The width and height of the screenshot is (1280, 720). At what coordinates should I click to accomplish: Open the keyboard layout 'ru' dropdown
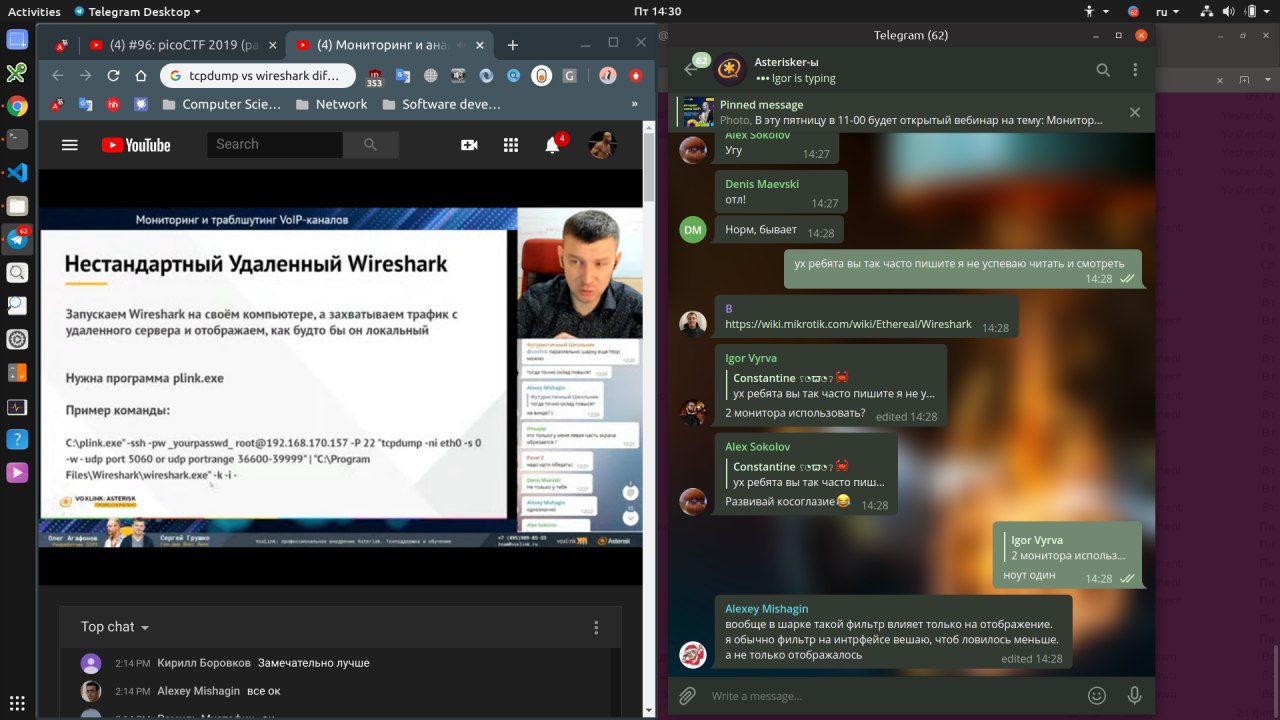1168,12
